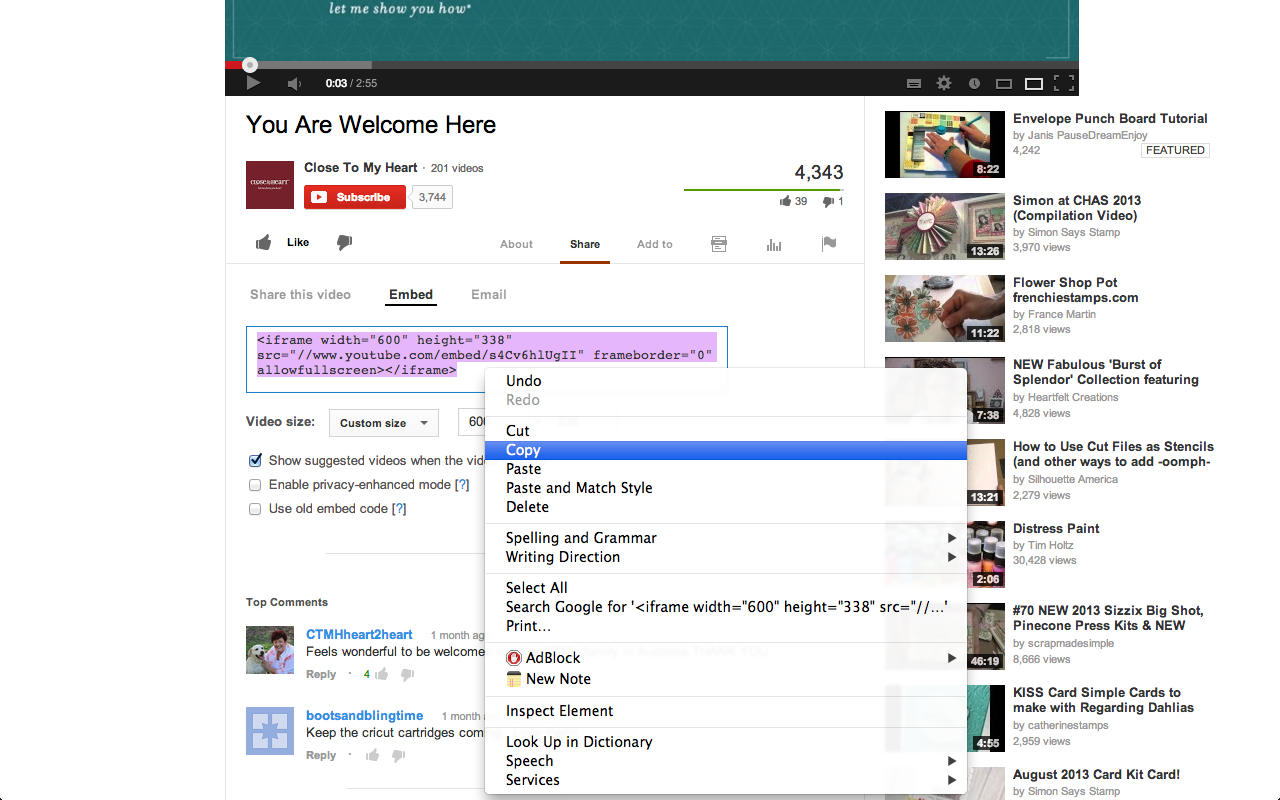Open Flower Shop Pot video thumbnail
This screenshot has width=1280, height=800.
[945, 309]
